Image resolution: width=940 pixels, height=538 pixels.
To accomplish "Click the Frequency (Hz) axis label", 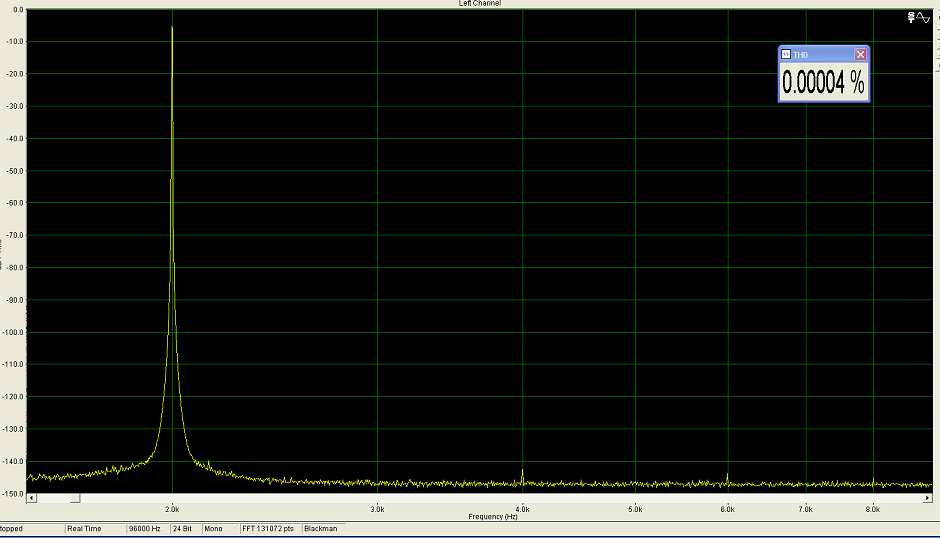I will coord(493,516).
